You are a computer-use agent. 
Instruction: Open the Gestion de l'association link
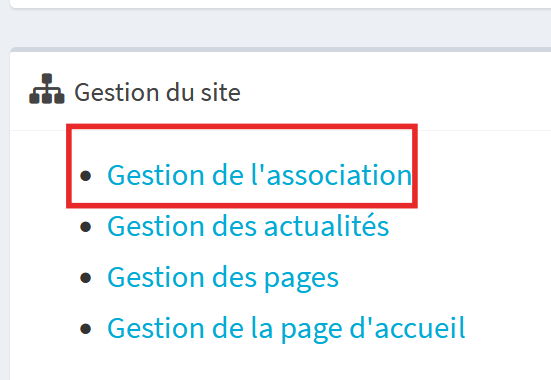(259, 175)
